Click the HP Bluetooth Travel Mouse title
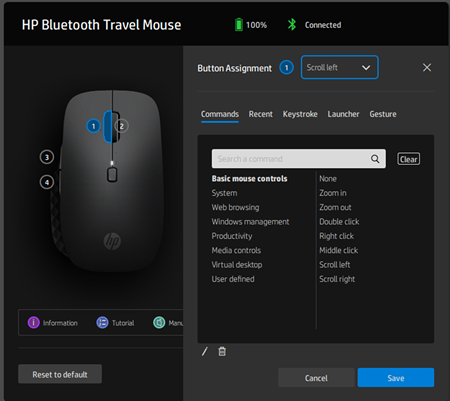Viewport: 450px width, 401px height. tap(101, 25)
